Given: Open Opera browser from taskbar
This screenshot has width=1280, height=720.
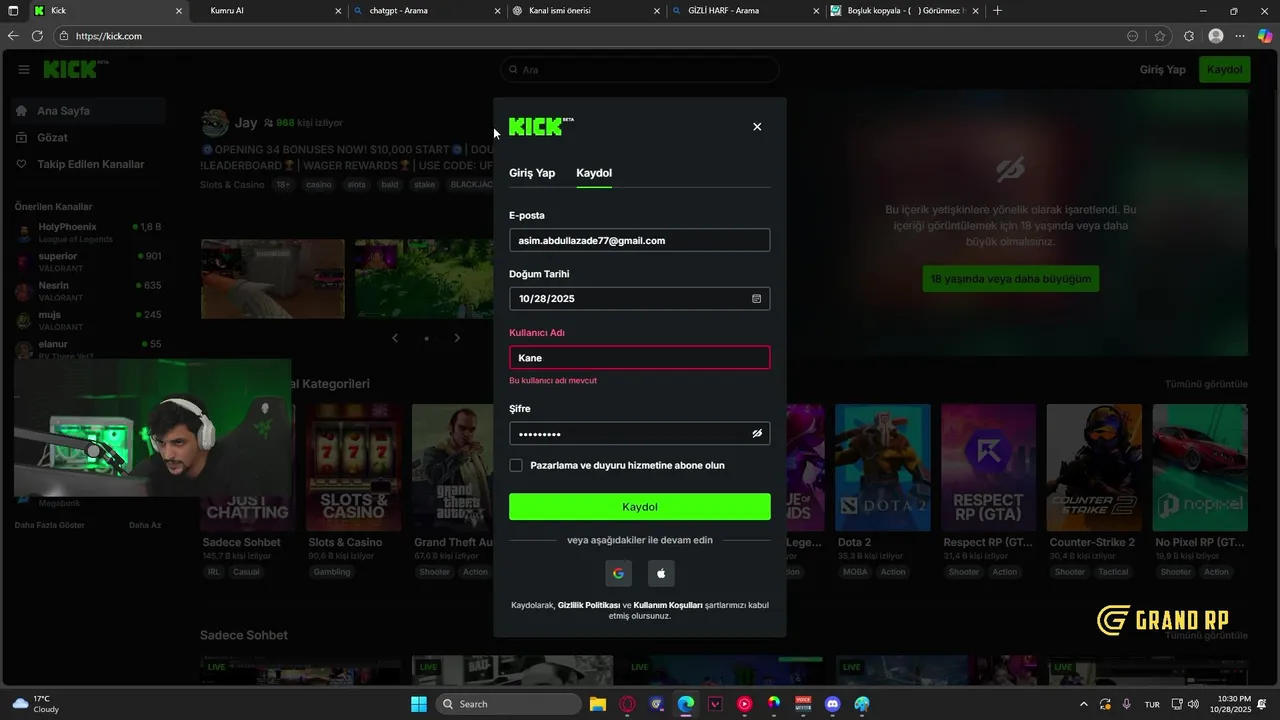Looking at the screenshot, I should (628, 704).
